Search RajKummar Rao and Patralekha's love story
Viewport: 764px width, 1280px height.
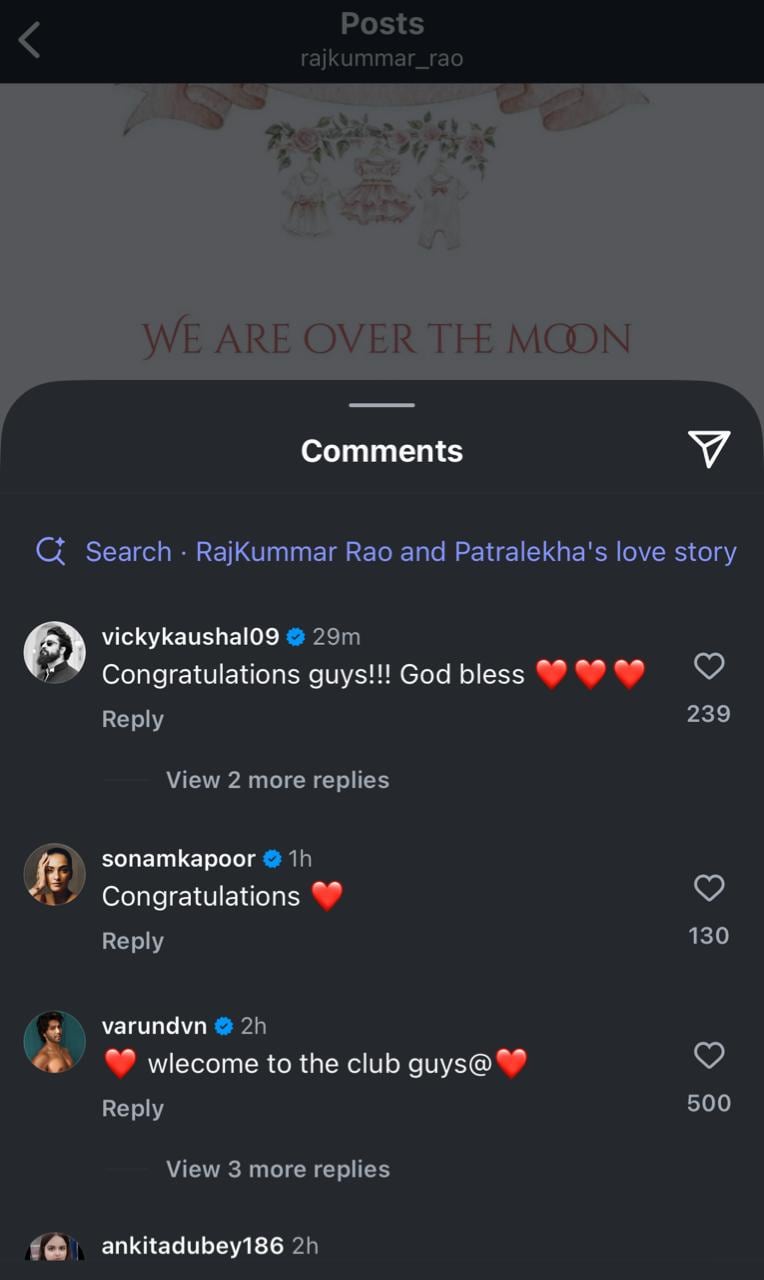tap(411, 552)
